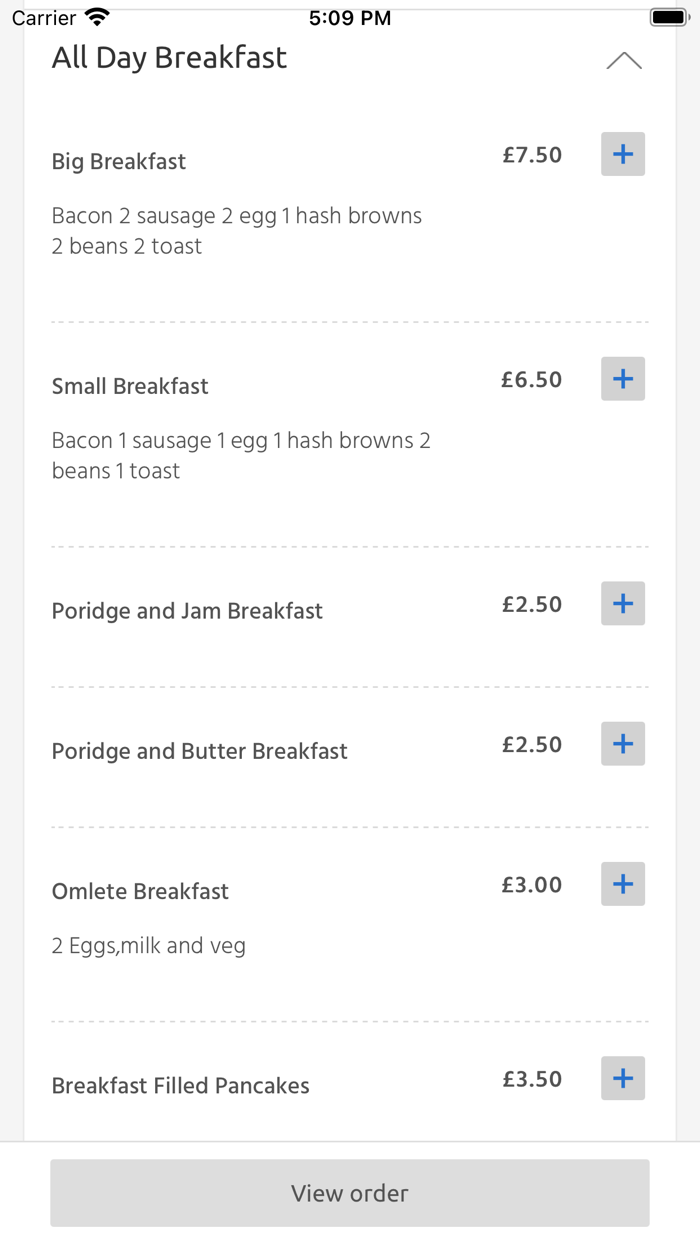
Task: Open the Small Breakfast item name
Action: pos(130,387)
